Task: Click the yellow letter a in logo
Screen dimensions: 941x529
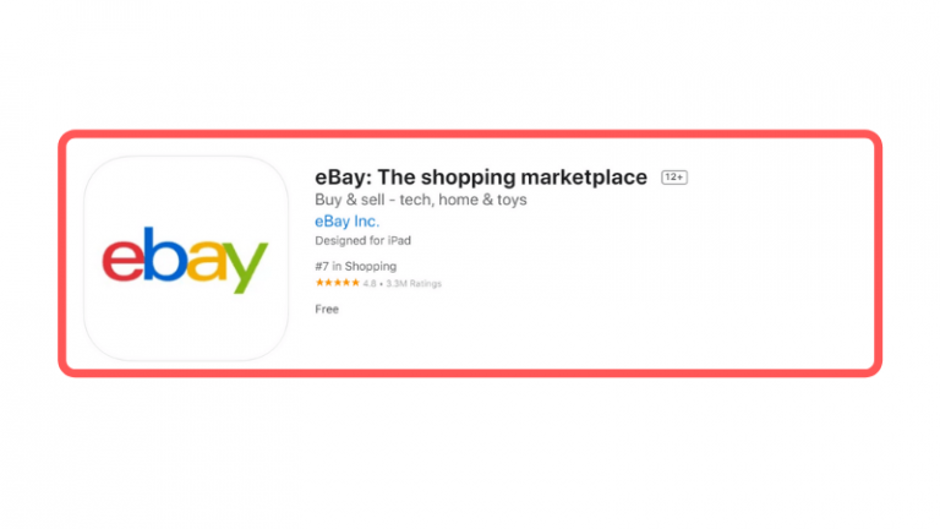Action: [x=206, y=260]
